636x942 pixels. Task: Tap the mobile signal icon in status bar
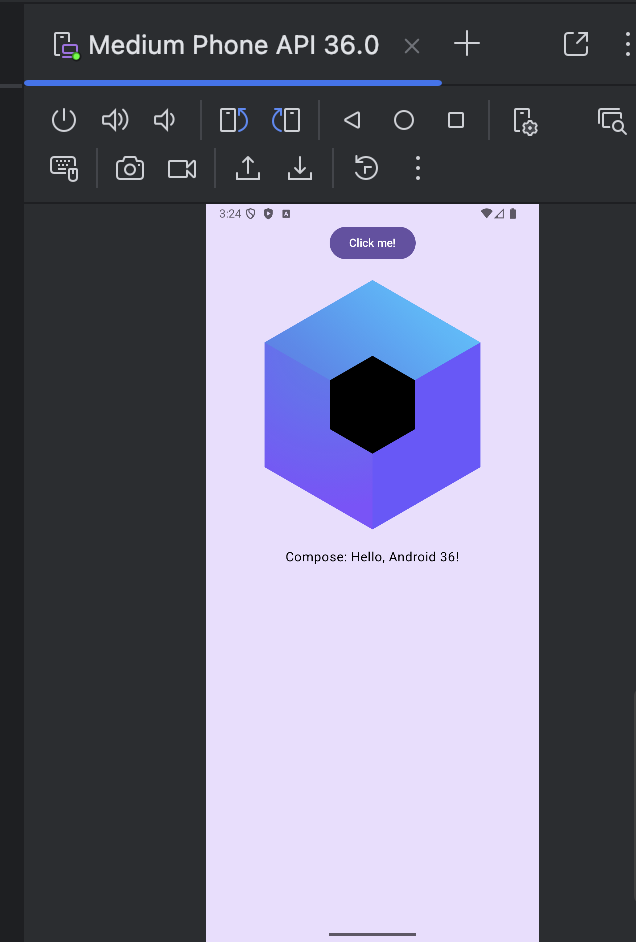500,213
